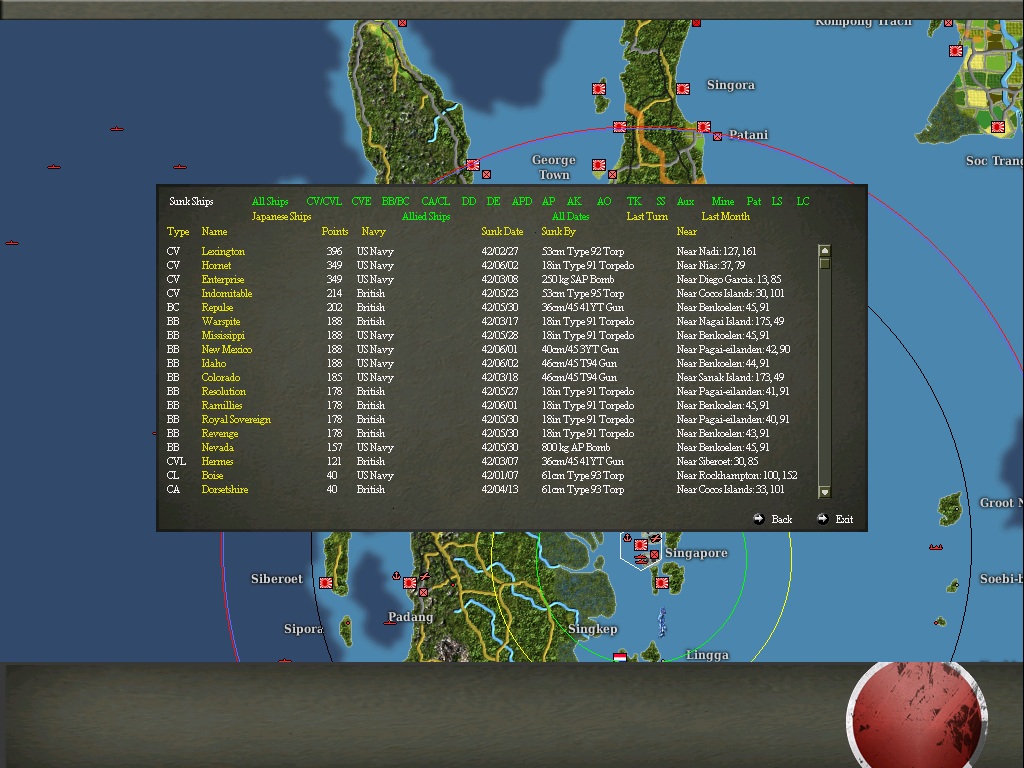Filter sunk ships by AK
This screenshot has height=768, width=1024.
[x=574, y=201]
